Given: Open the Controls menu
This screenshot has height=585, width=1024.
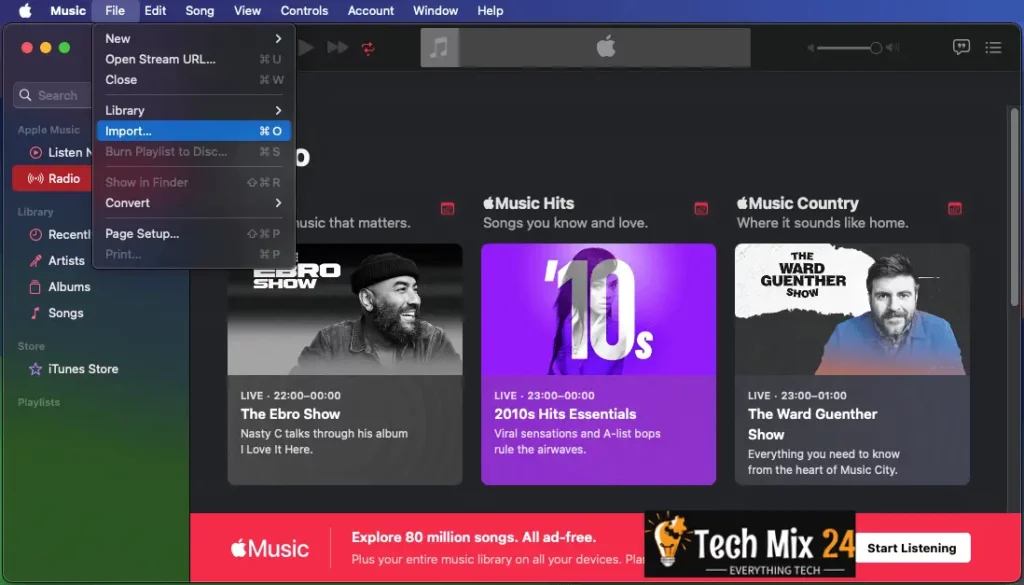Looking at the screenshot, I should [x=304, y=10].
